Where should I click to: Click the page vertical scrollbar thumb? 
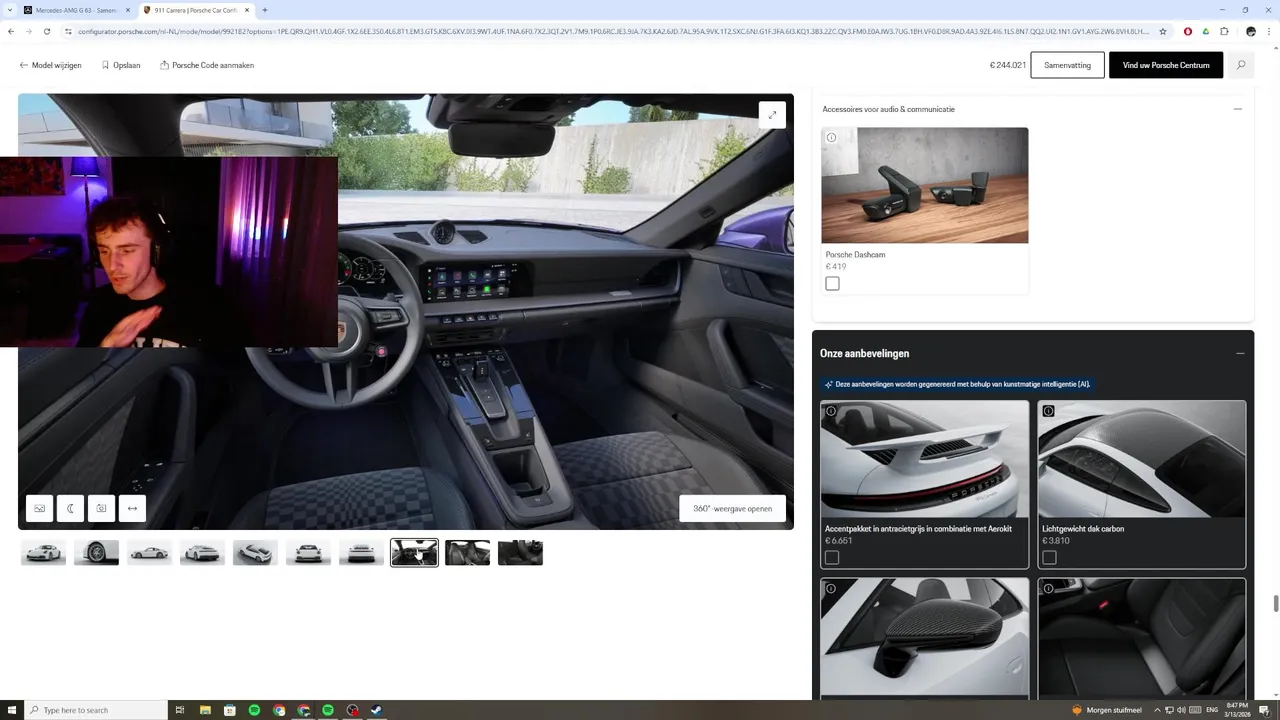coord(1275,604)
